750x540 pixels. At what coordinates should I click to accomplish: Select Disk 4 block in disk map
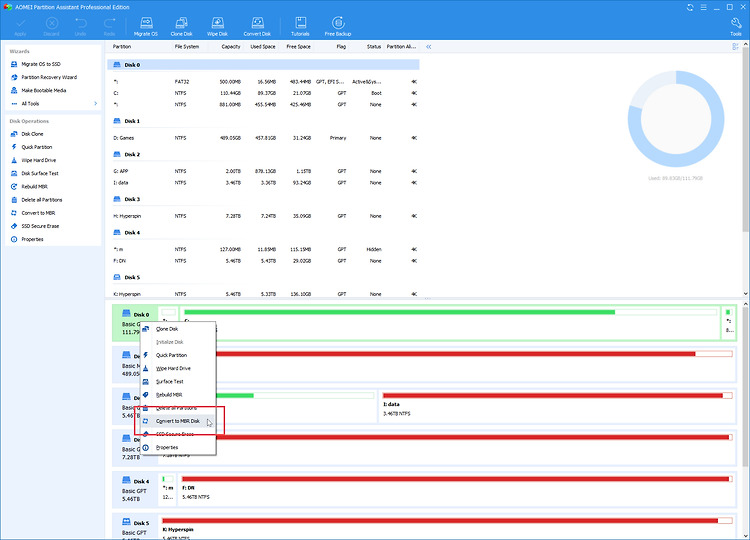click(x=135, y=490)
